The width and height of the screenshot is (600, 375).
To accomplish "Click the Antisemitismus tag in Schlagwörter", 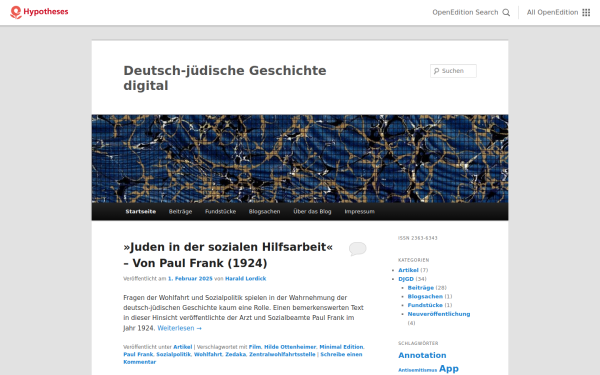I will [417, 370].
